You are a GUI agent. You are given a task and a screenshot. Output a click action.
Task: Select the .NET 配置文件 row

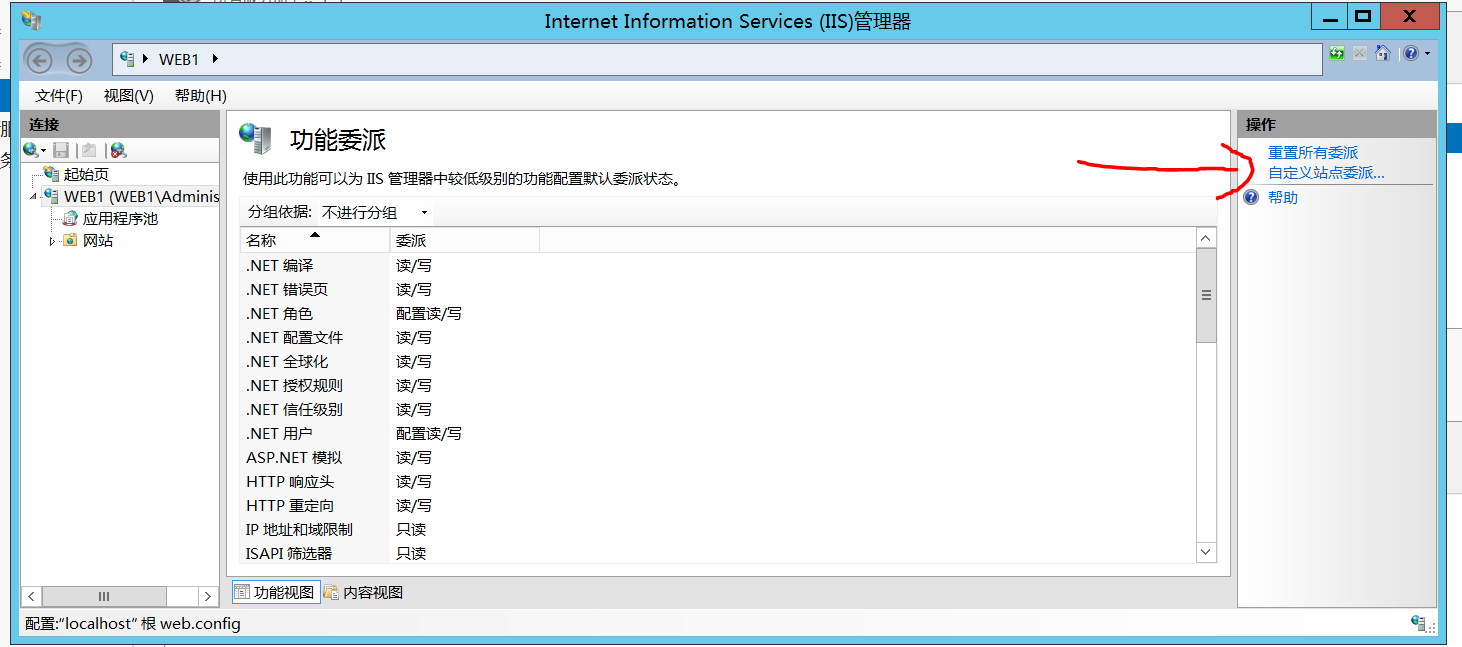coord(718,337)
